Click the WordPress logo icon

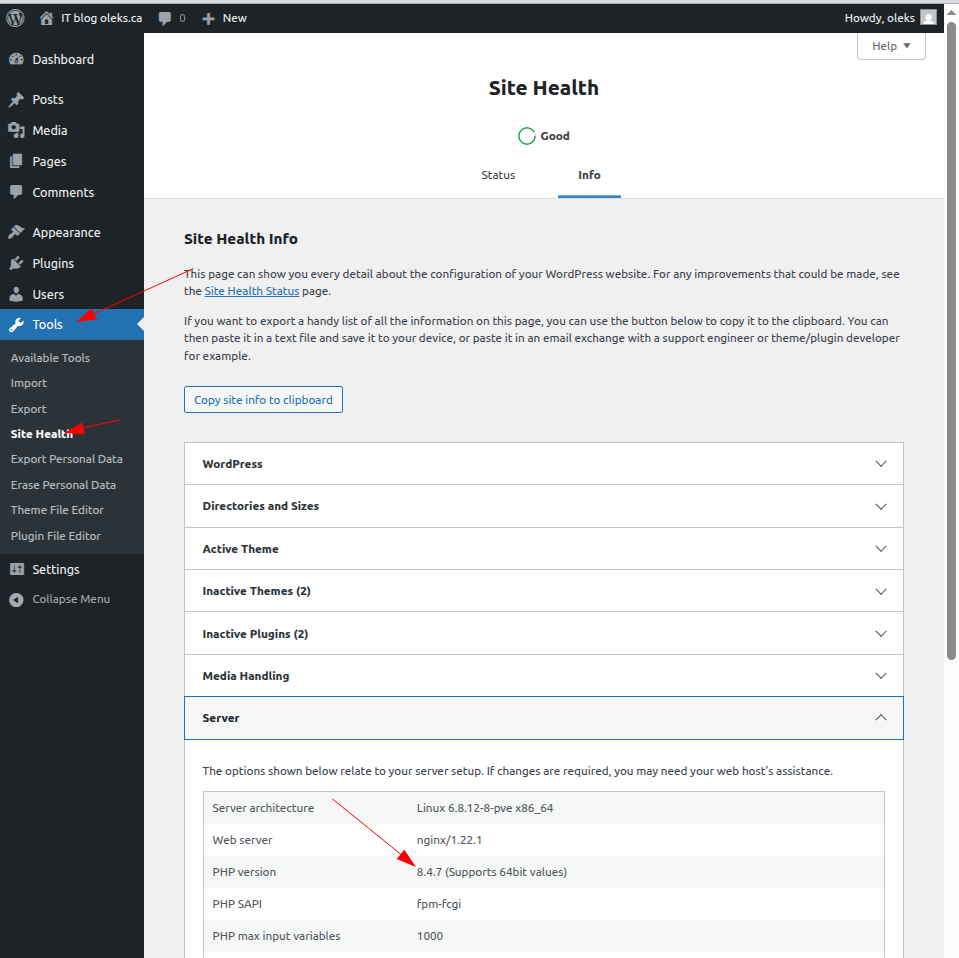(x=15, y=18)
